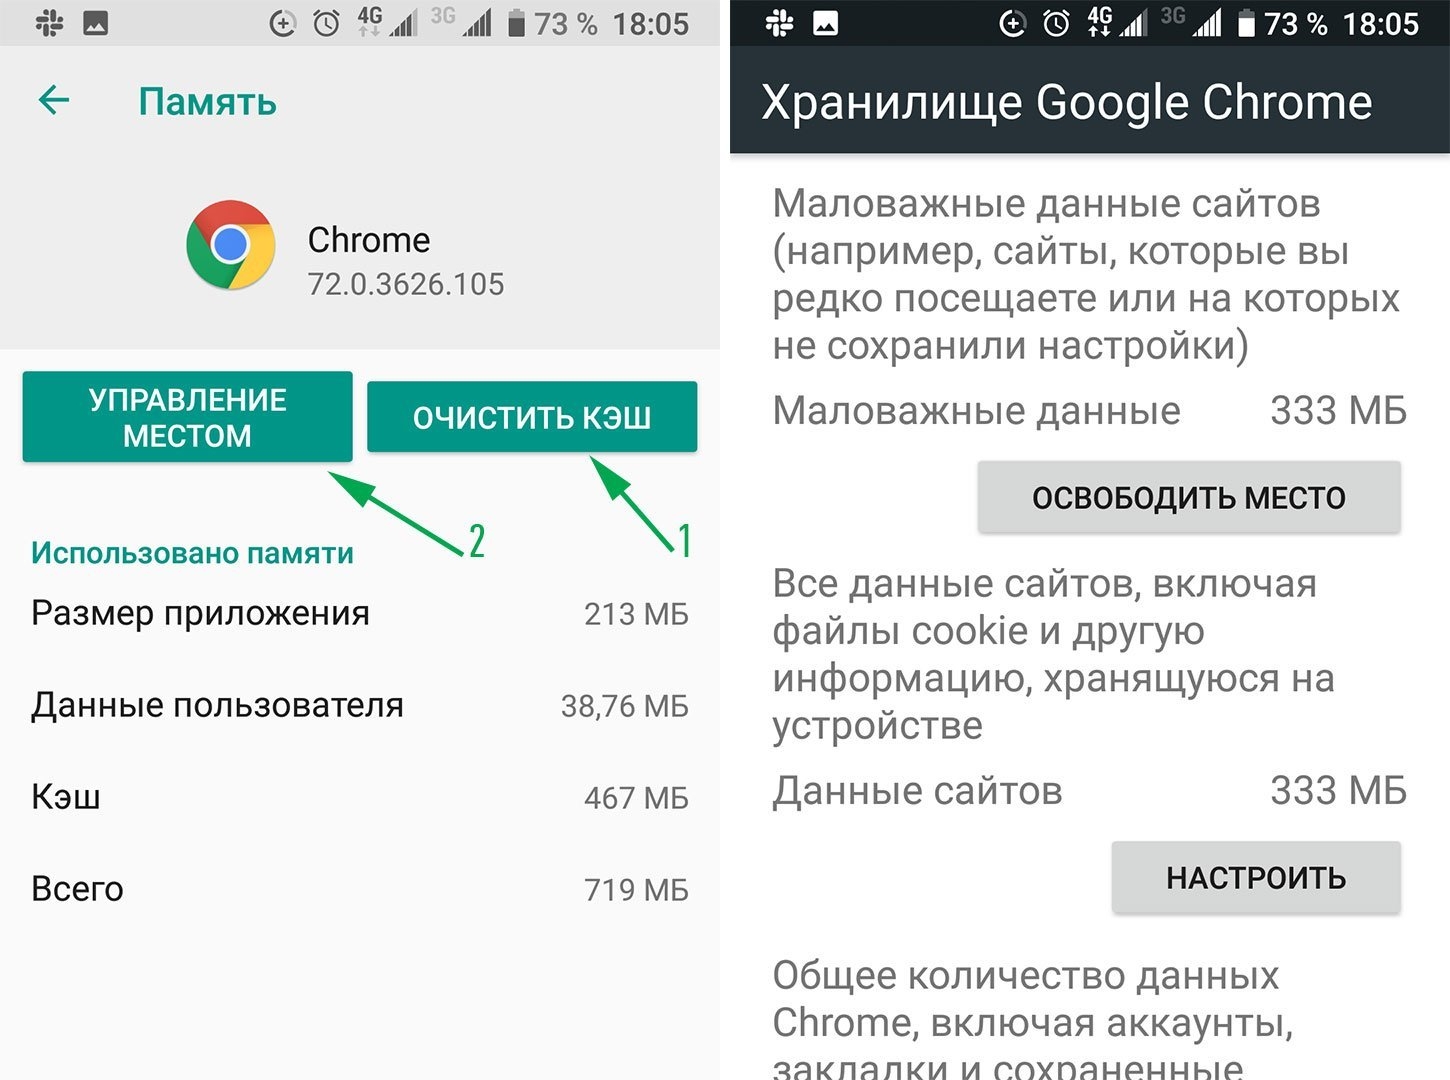
Task: Tap the Slack icon in the left status bar
Action: click(49, 23)
